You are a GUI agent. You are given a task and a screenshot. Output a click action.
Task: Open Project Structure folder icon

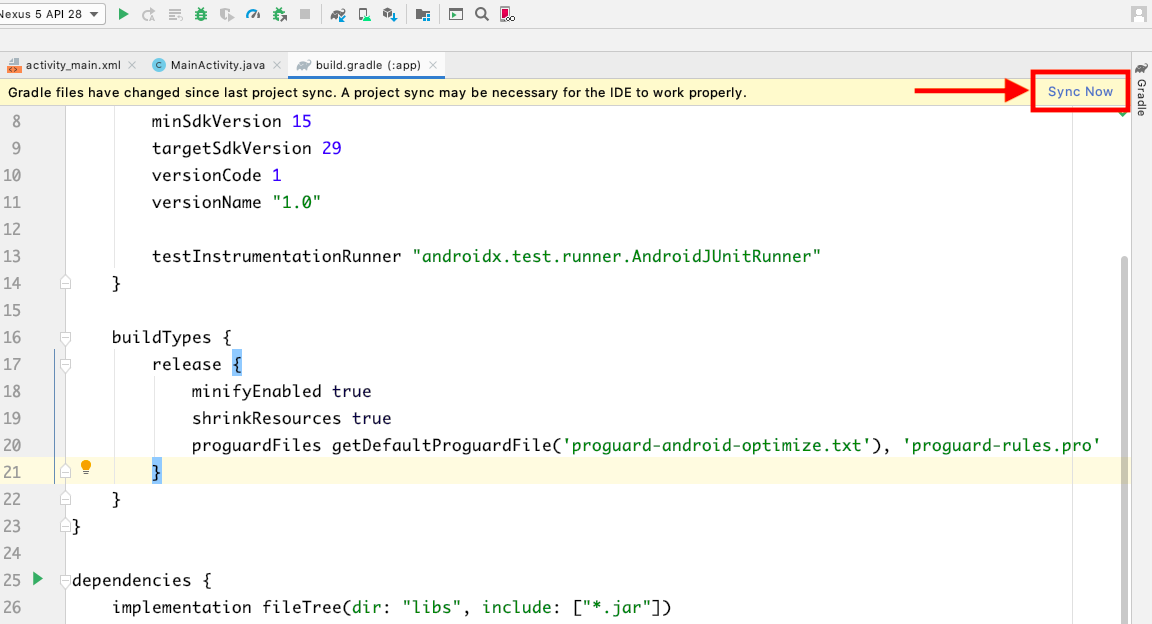click(422, 14)
